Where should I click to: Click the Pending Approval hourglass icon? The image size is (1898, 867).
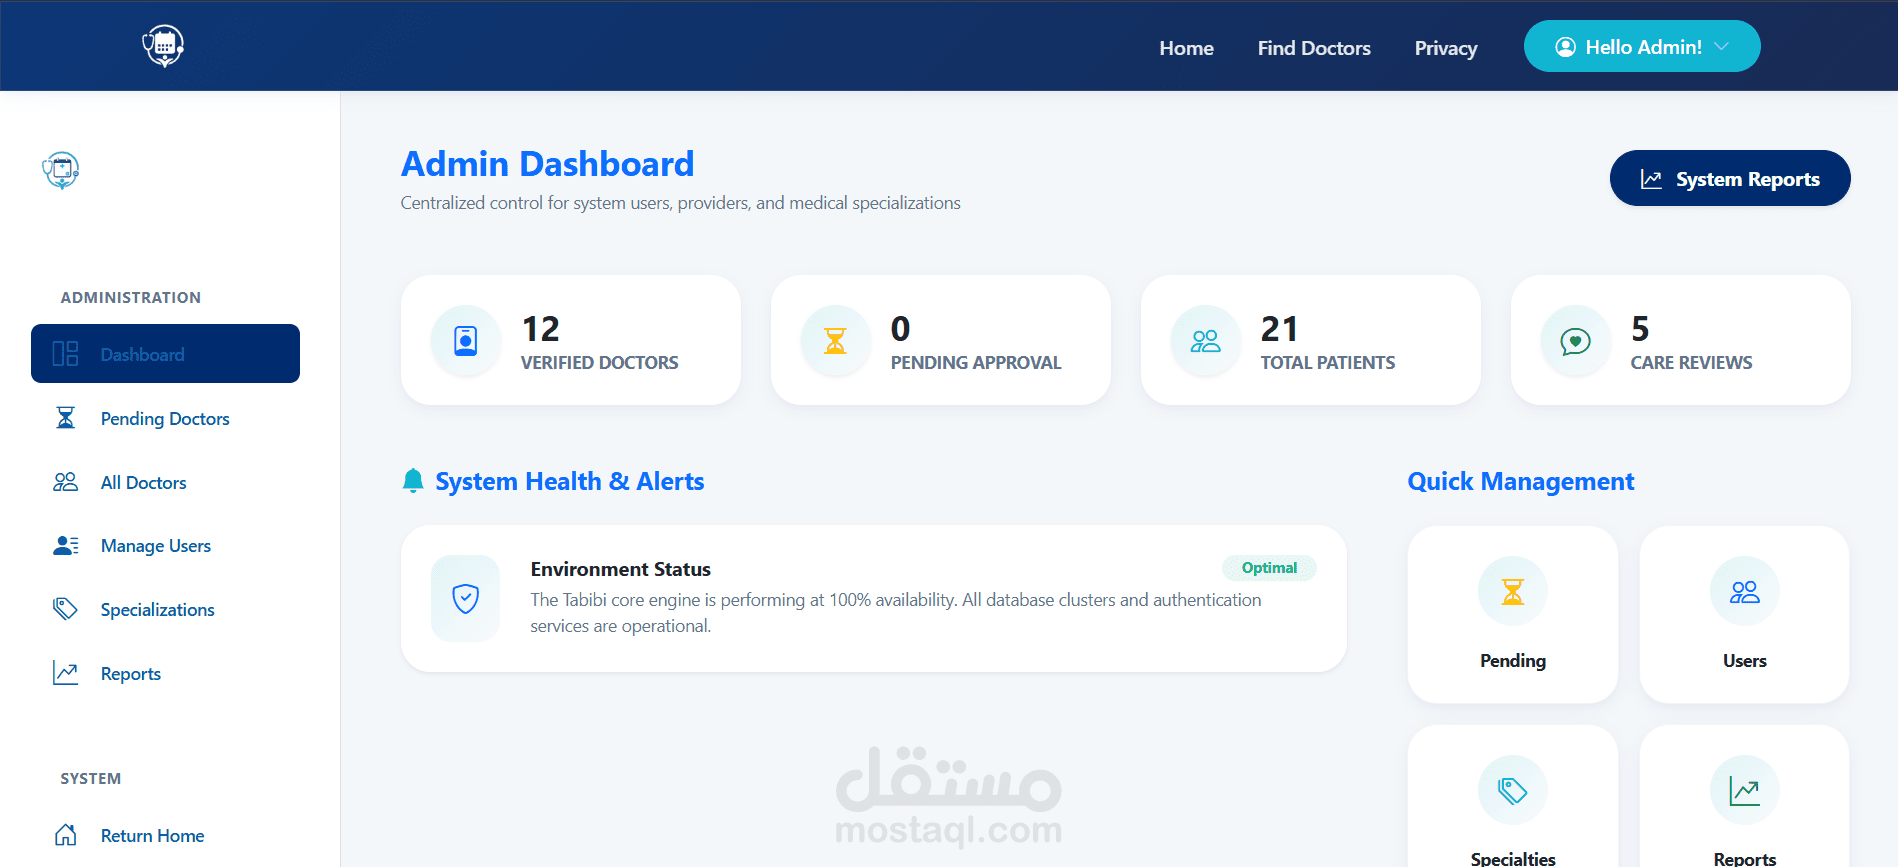(x=835, y=341)
